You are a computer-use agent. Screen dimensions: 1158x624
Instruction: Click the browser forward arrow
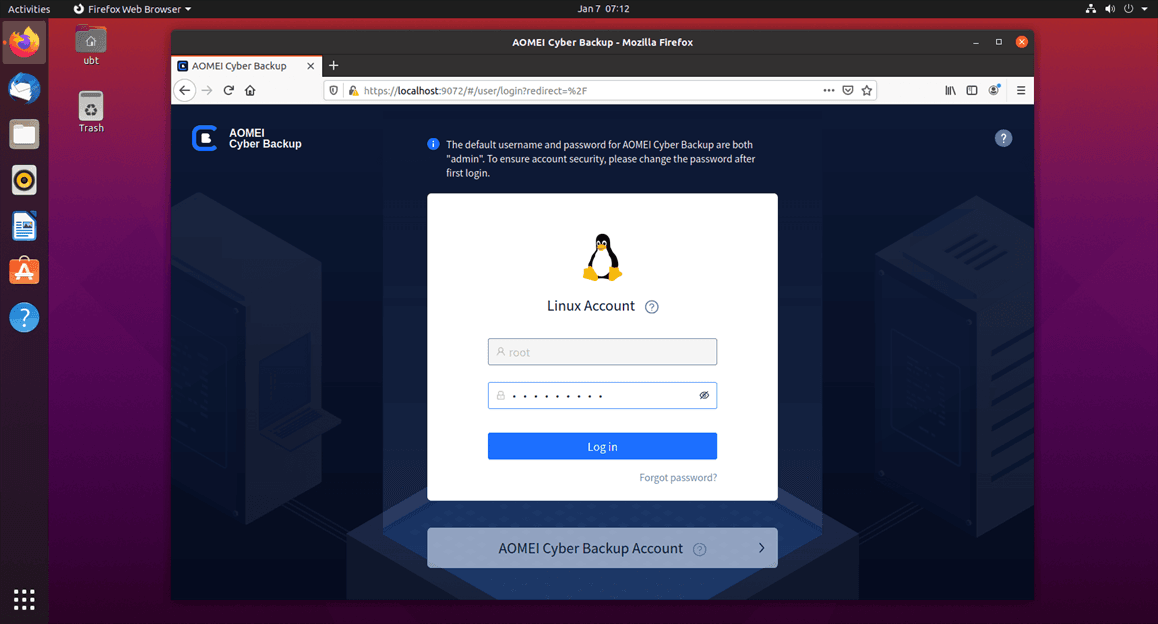(x=207, y=90)
